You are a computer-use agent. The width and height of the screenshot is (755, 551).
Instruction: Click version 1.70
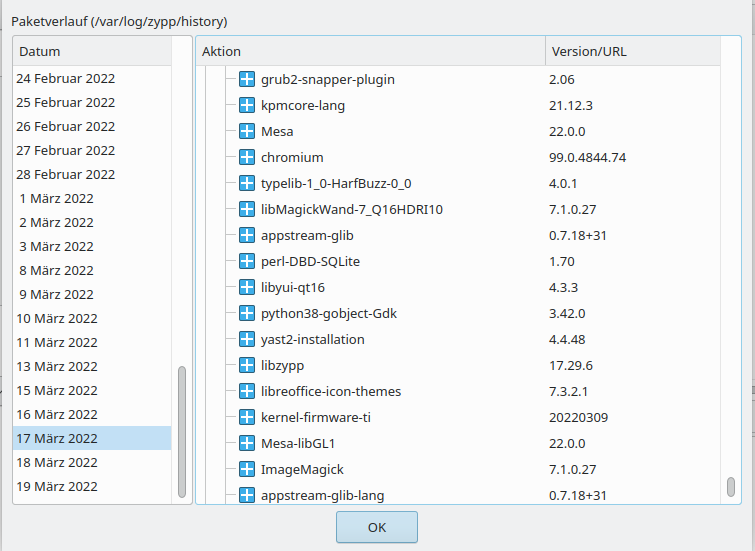pos(561,262)
